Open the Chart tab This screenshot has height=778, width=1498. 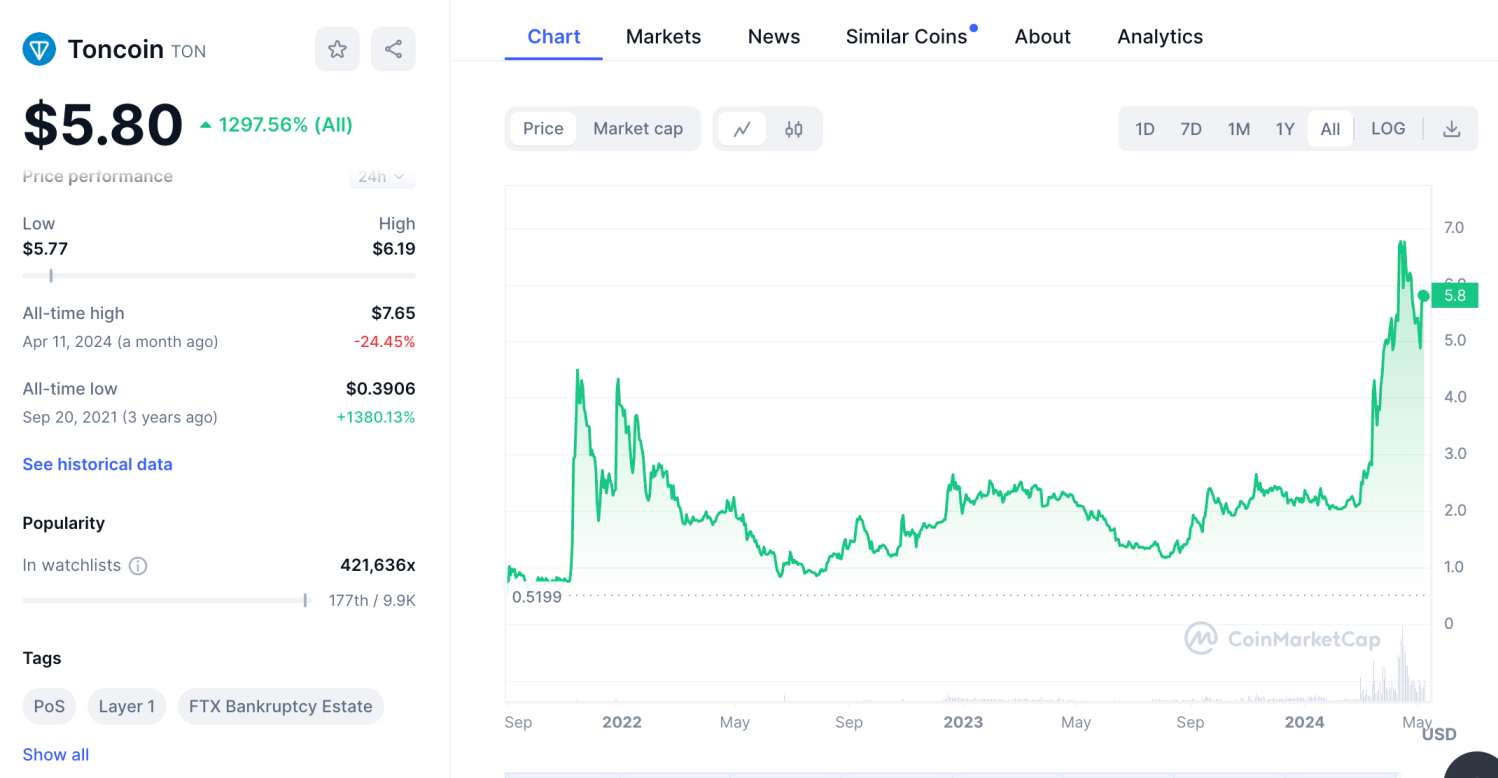coord(554,37)
